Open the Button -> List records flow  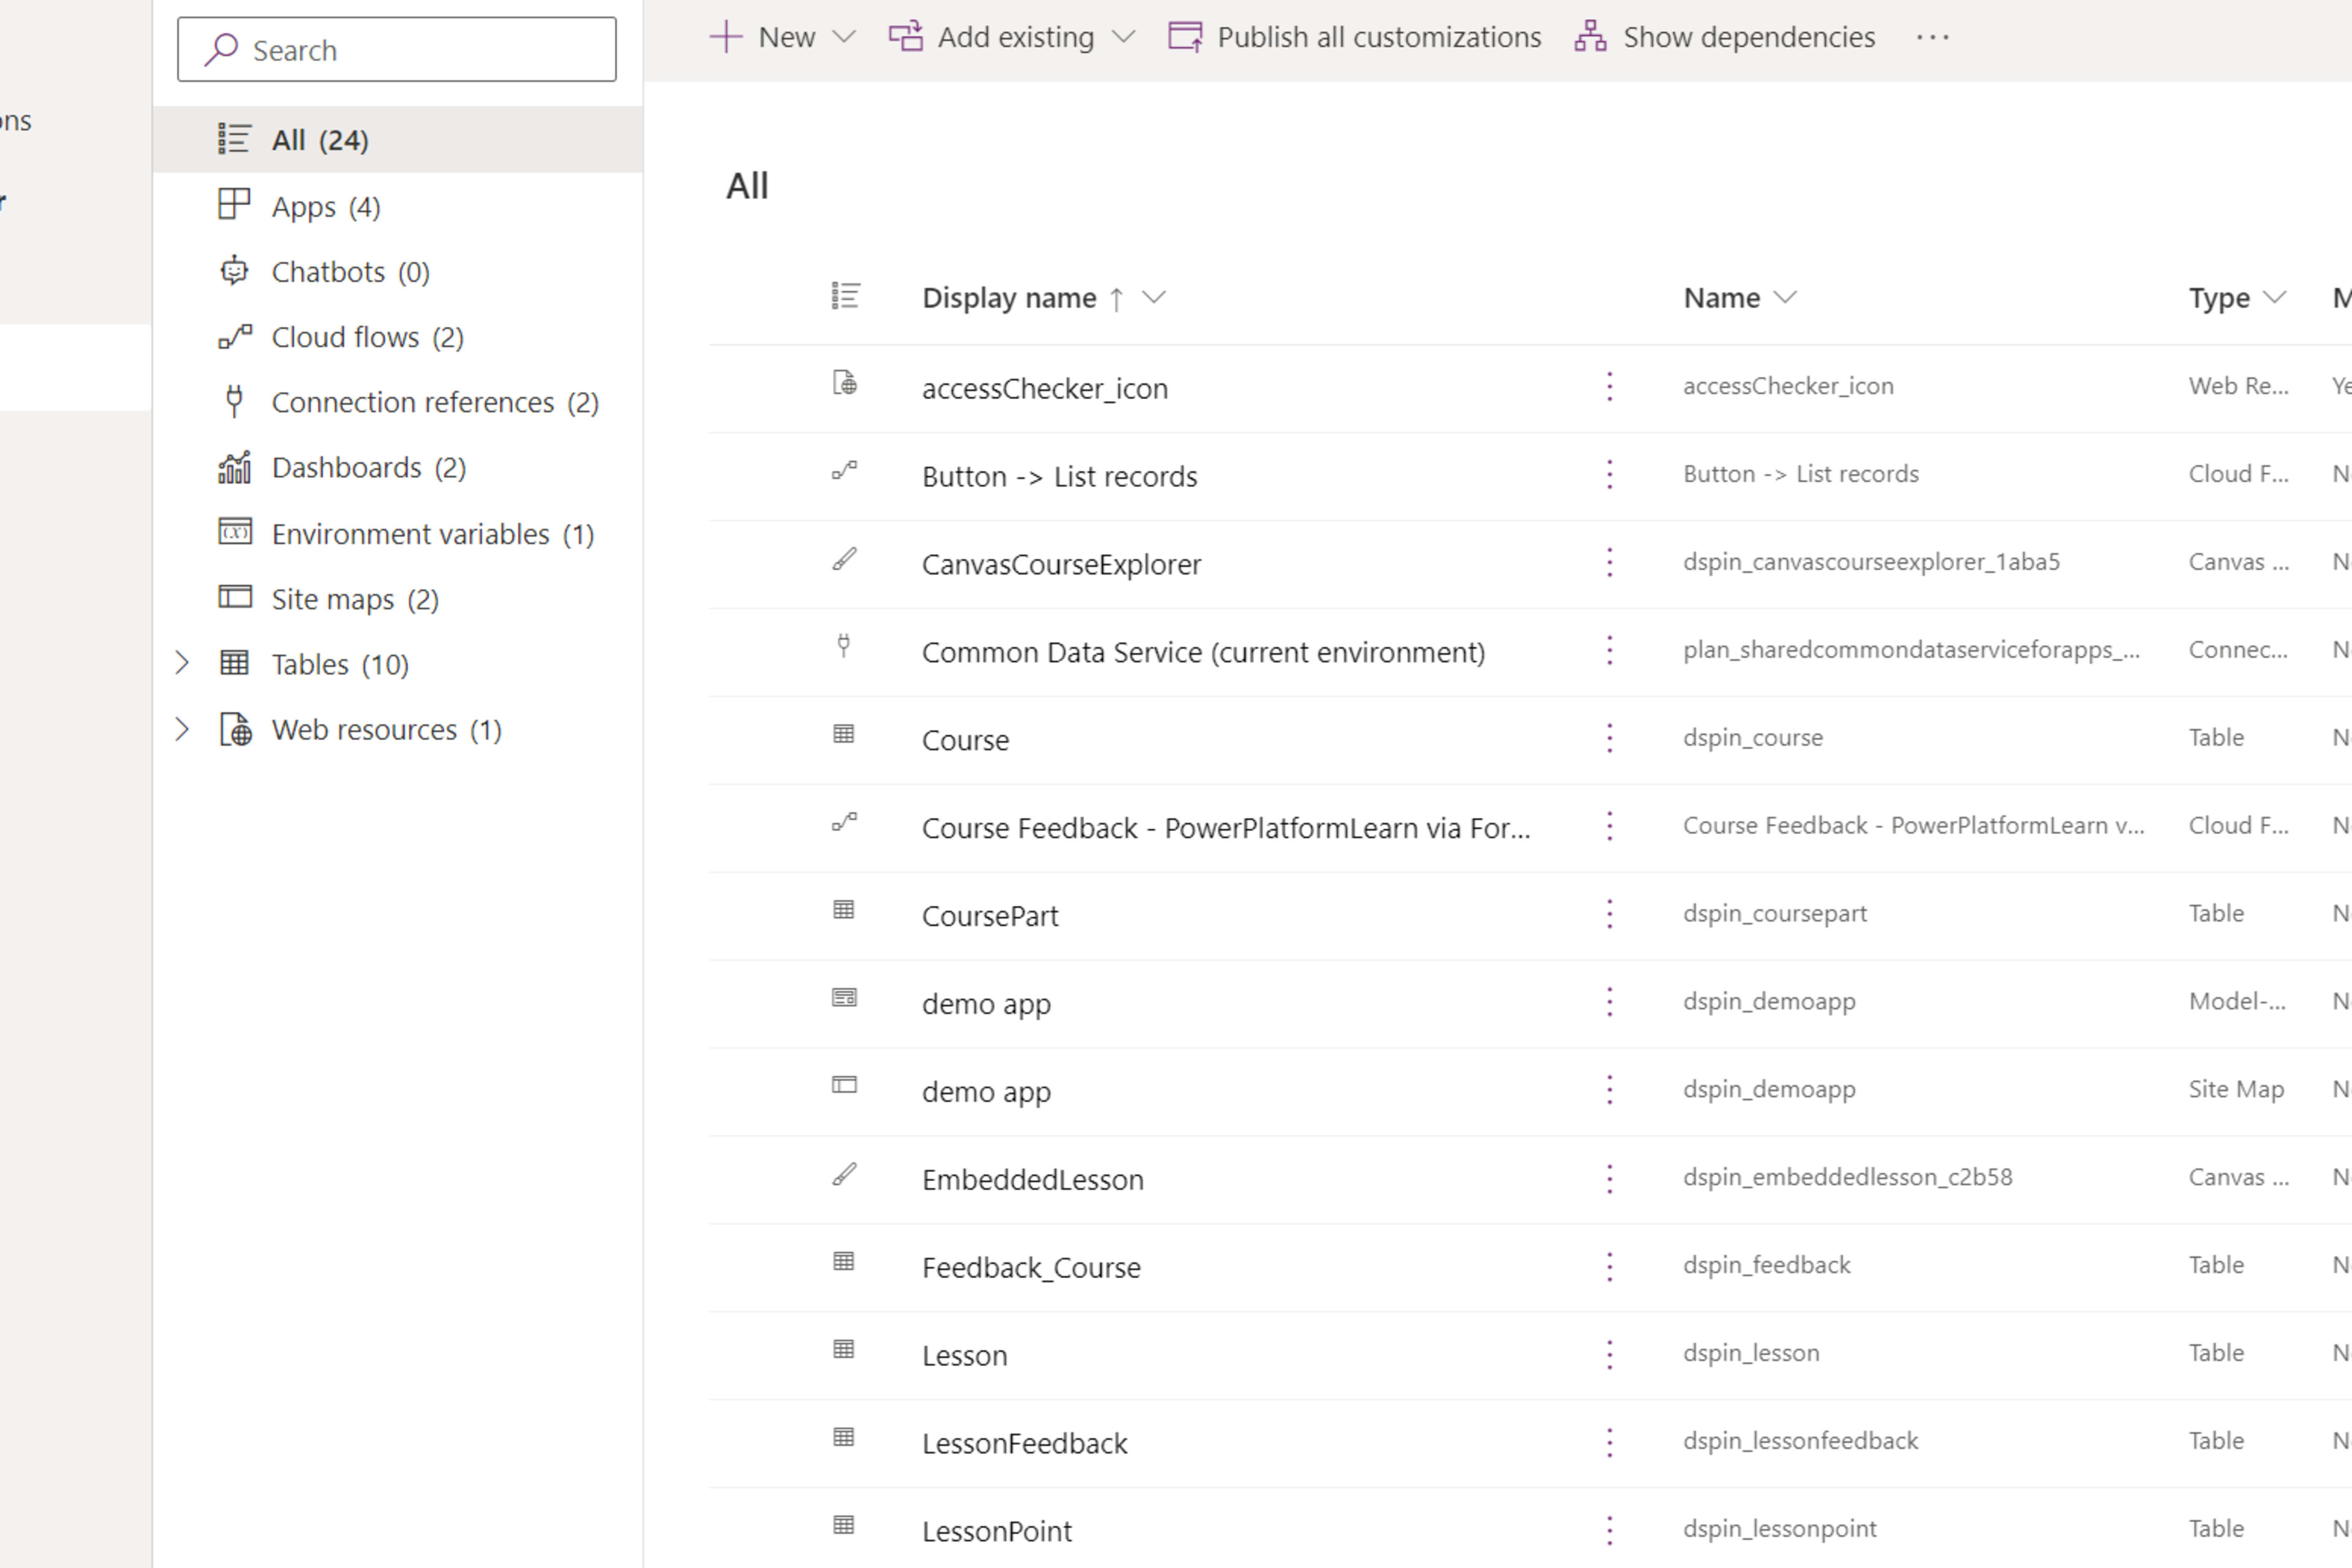click(x=1060, y=476)
